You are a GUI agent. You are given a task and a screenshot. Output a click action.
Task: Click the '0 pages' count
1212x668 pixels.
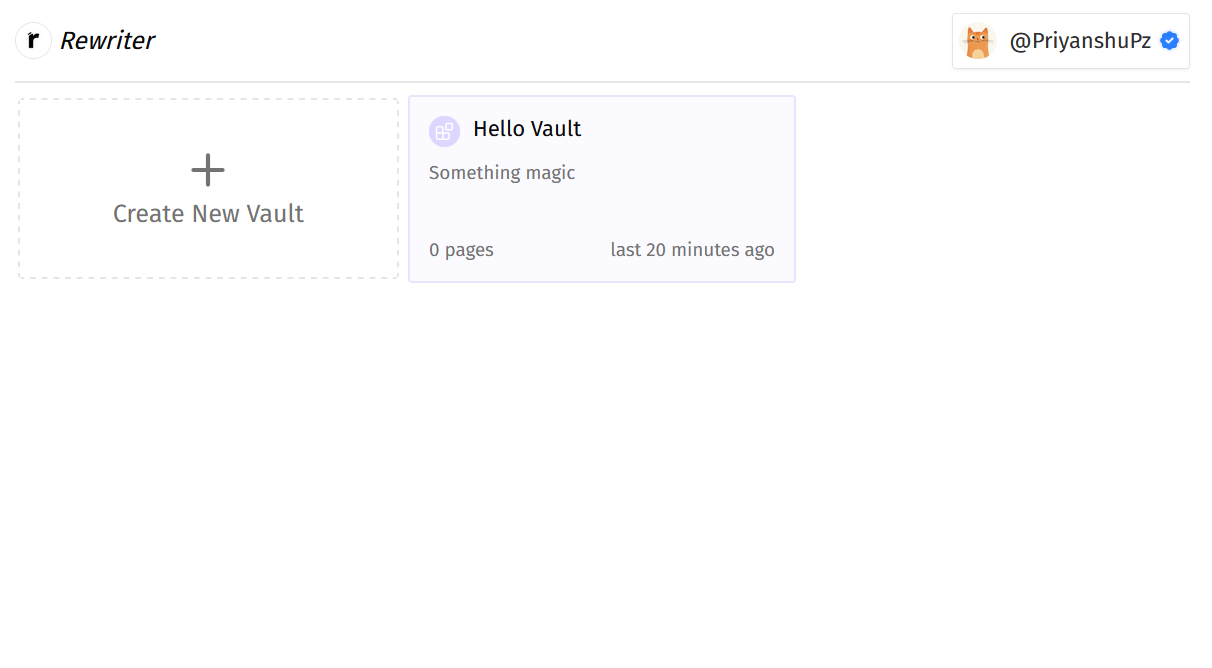pyautogui.click(x=461, y=250)
